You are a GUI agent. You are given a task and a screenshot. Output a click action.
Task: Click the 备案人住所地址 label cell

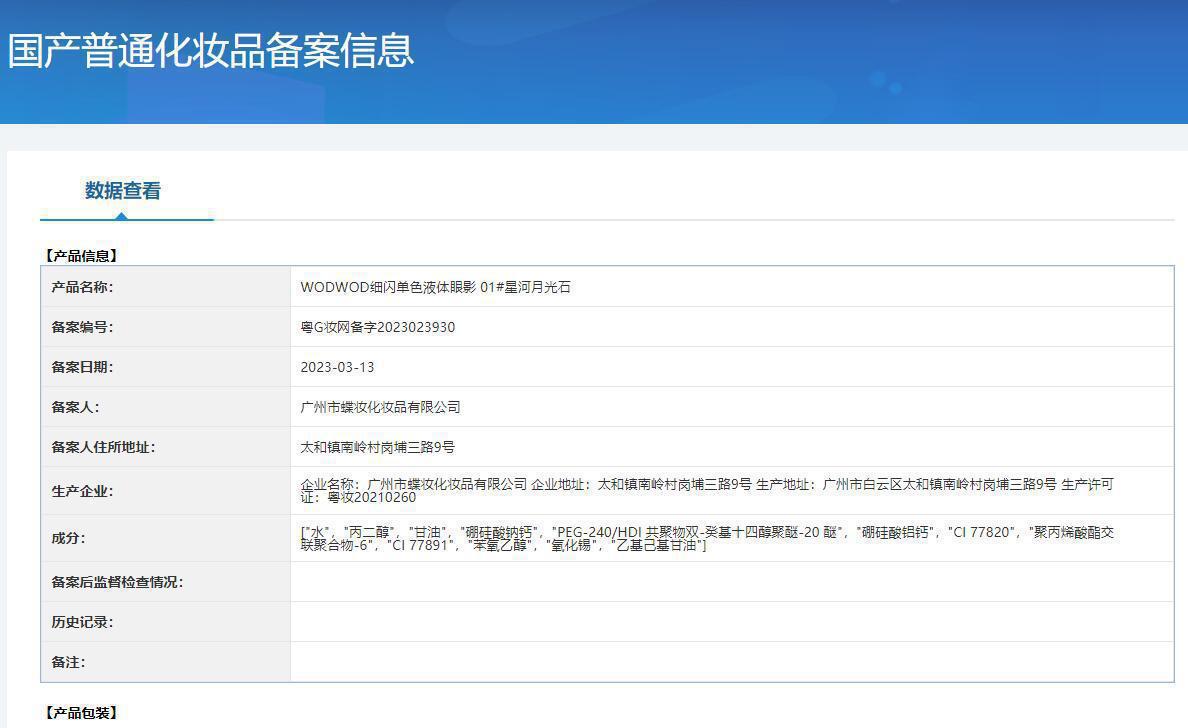166,447
